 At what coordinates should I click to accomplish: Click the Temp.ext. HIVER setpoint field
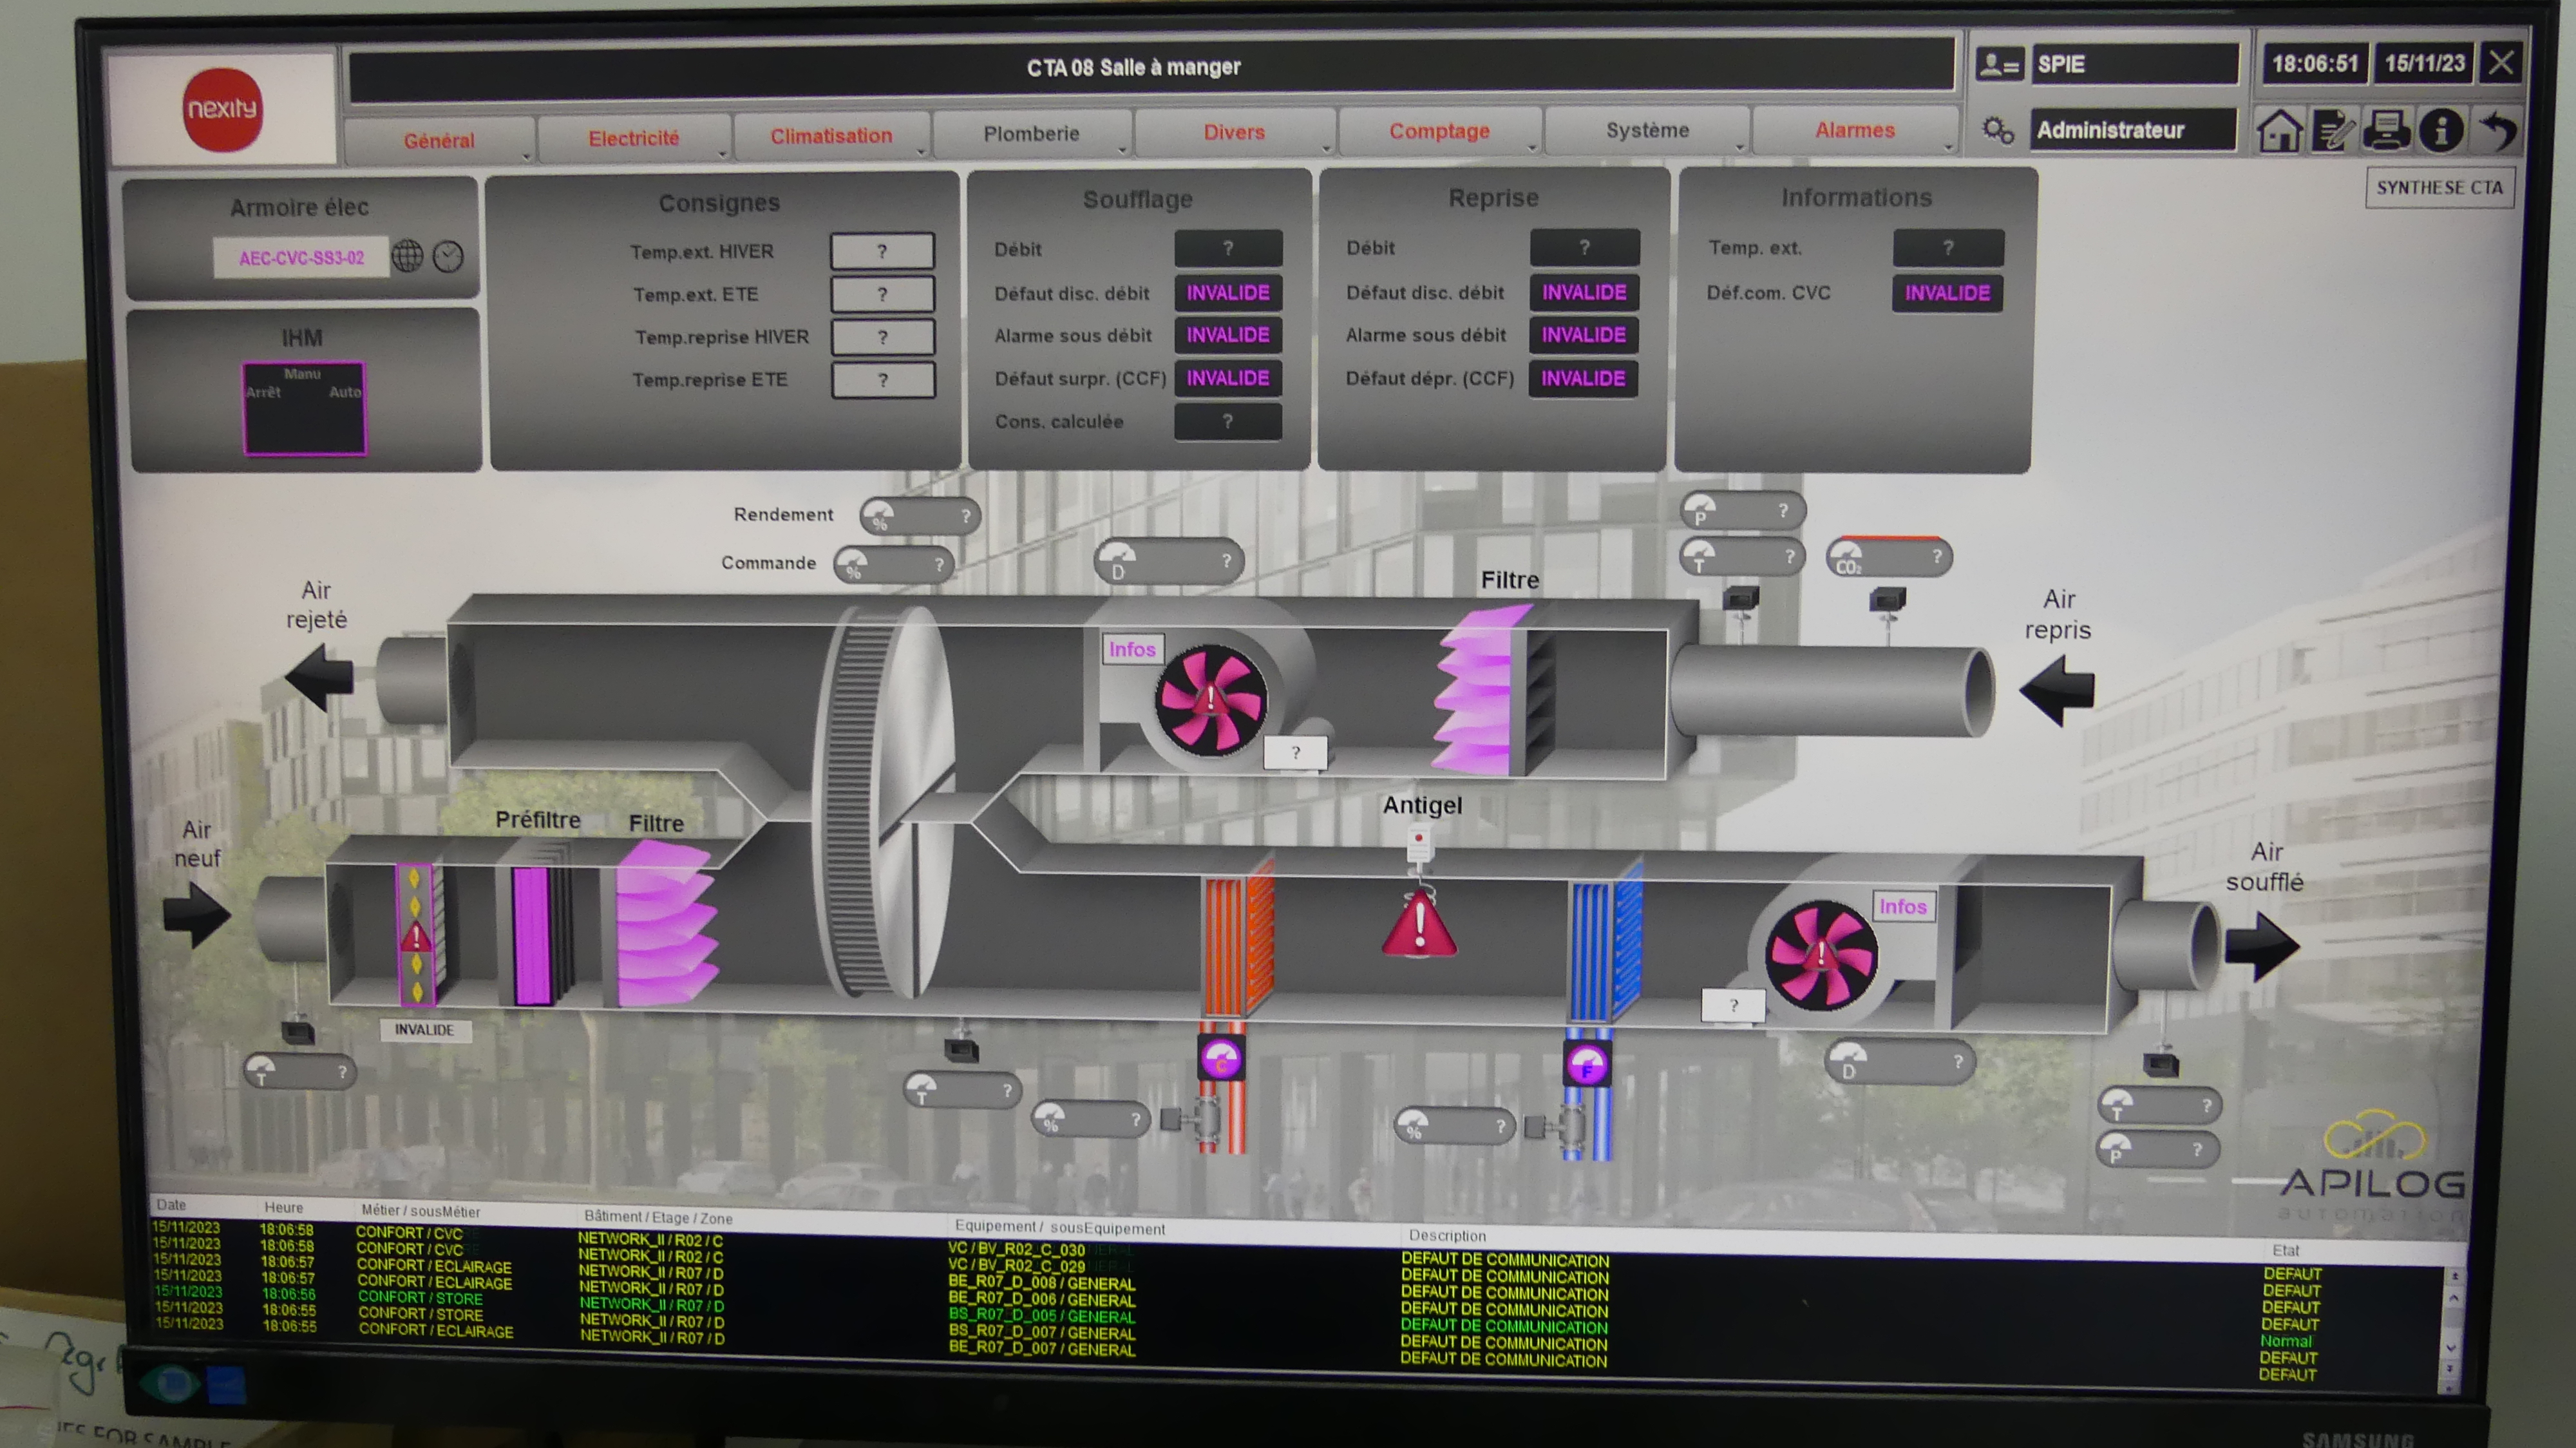pos(882,251)
